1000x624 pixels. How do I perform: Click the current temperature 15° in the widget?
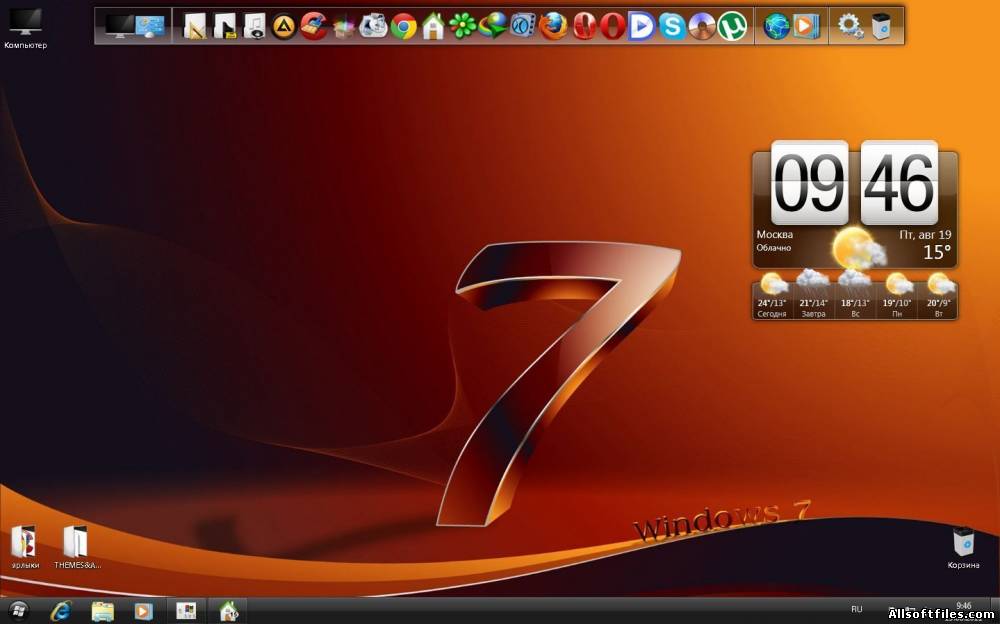[x=937, y=252]
